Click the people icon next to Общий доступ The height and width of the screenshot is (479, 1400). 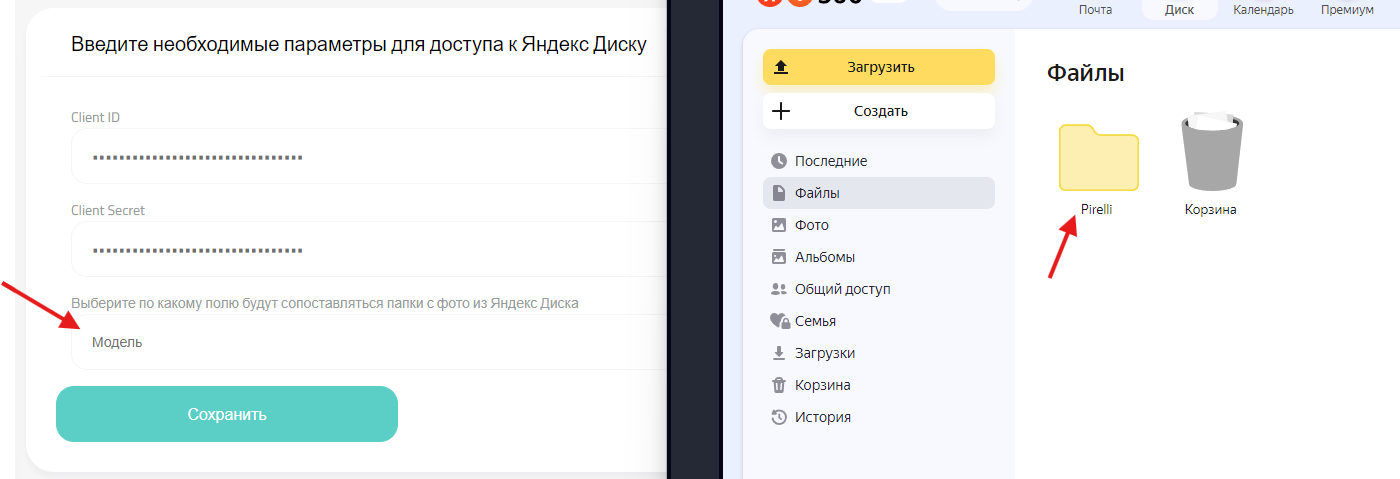[x=779, y=289]
